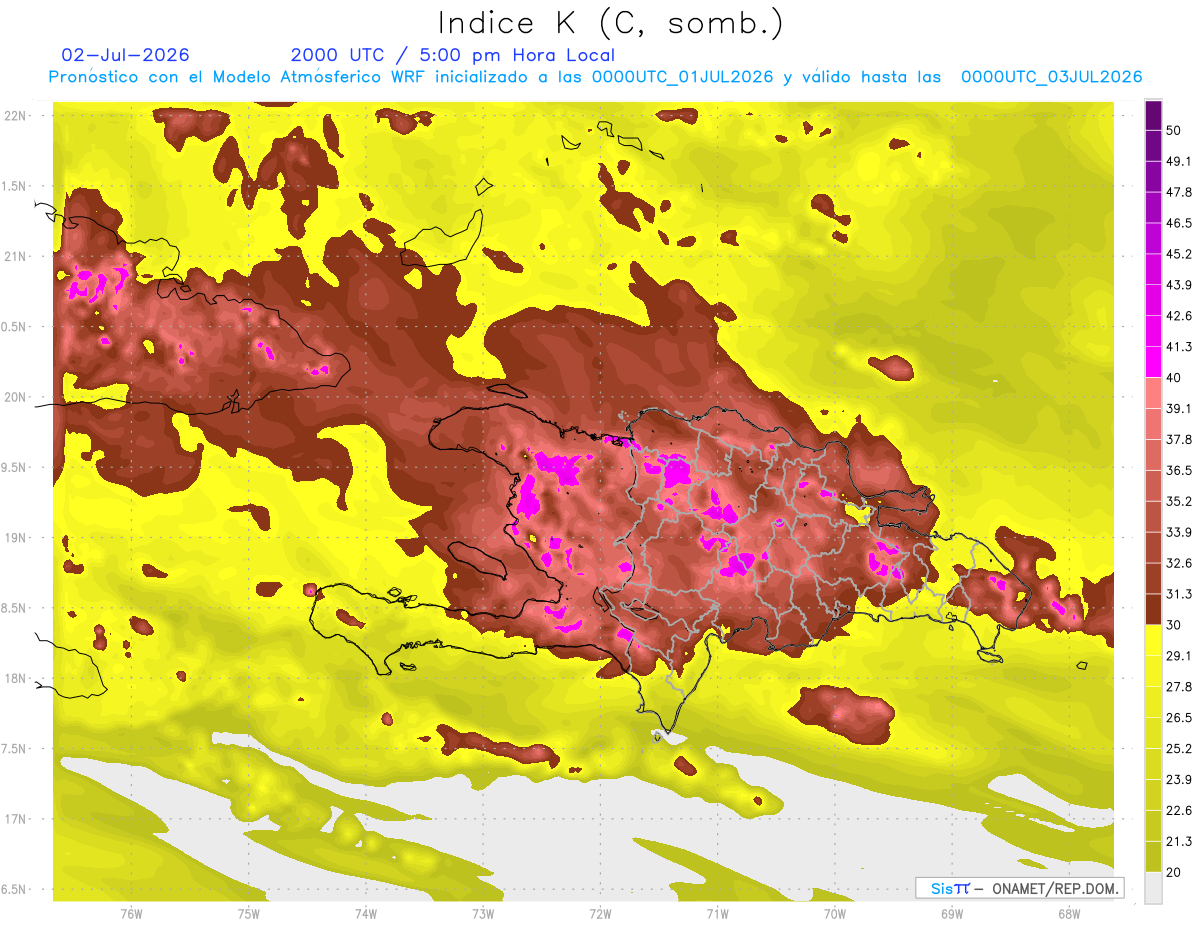Select the legend value "30"
Image resolution: width=1200 pixels, height=927 pixels.
point(1175,625)
